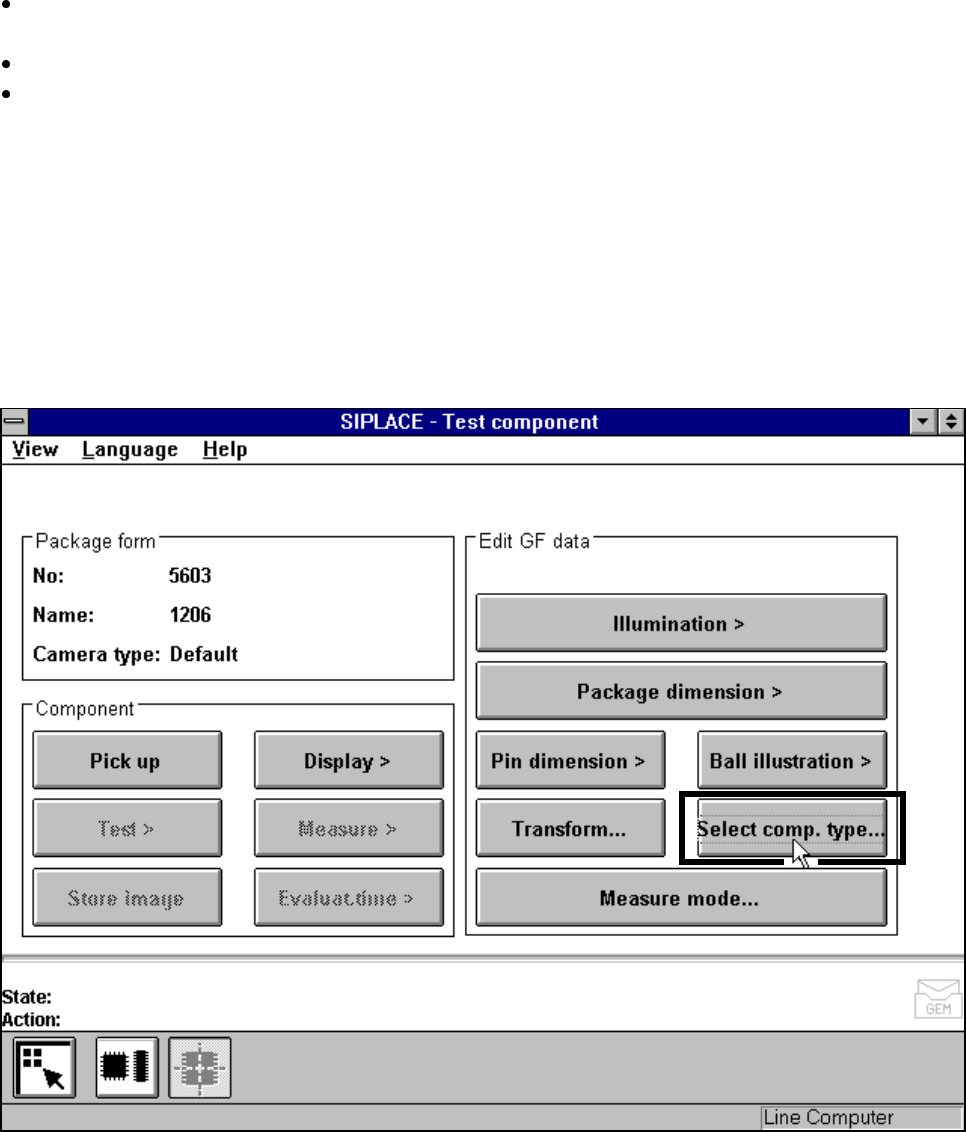Open Package dimension options

681,691
